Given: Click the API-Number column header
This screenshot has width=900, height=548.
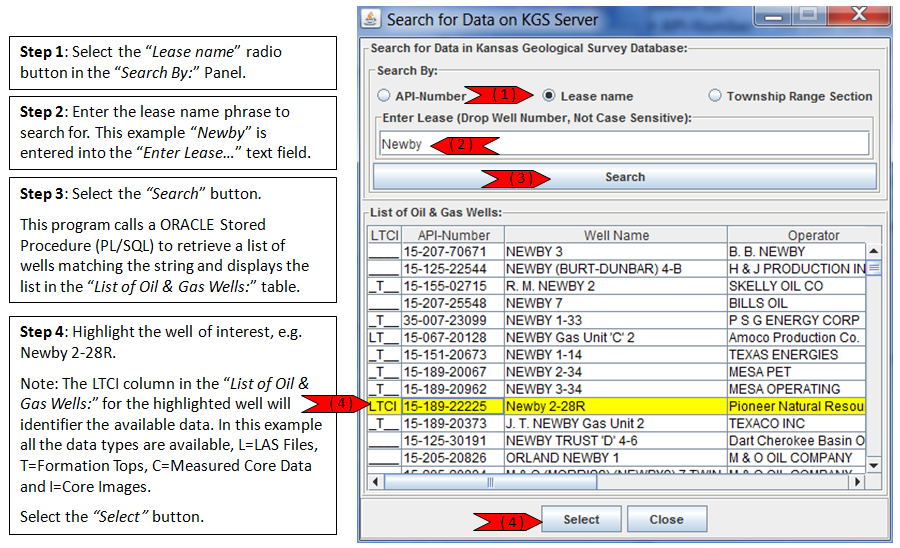Looking at the screenshot, I should coord(453,235).
